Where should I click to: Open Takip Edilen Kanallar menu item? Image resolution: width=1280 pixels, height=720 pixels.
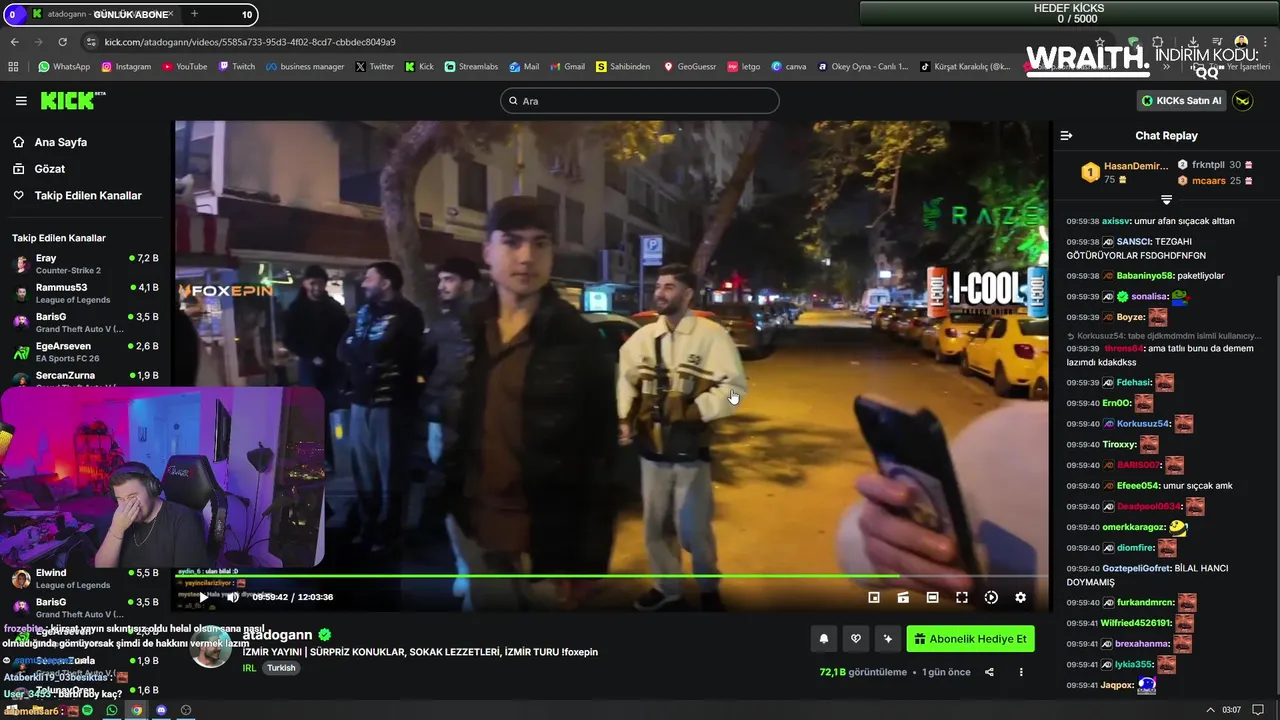point(88,196)
